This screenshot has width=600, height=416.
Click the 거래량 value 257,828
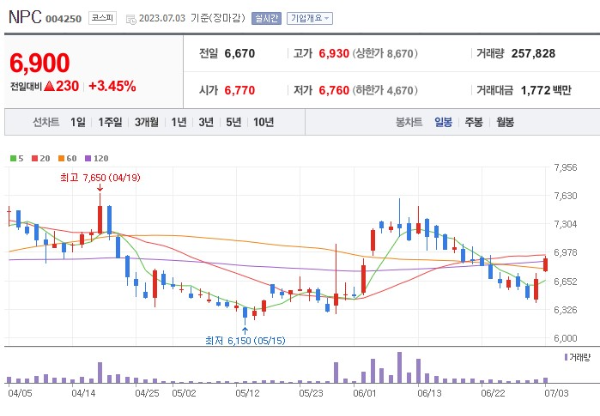point(533,54)
